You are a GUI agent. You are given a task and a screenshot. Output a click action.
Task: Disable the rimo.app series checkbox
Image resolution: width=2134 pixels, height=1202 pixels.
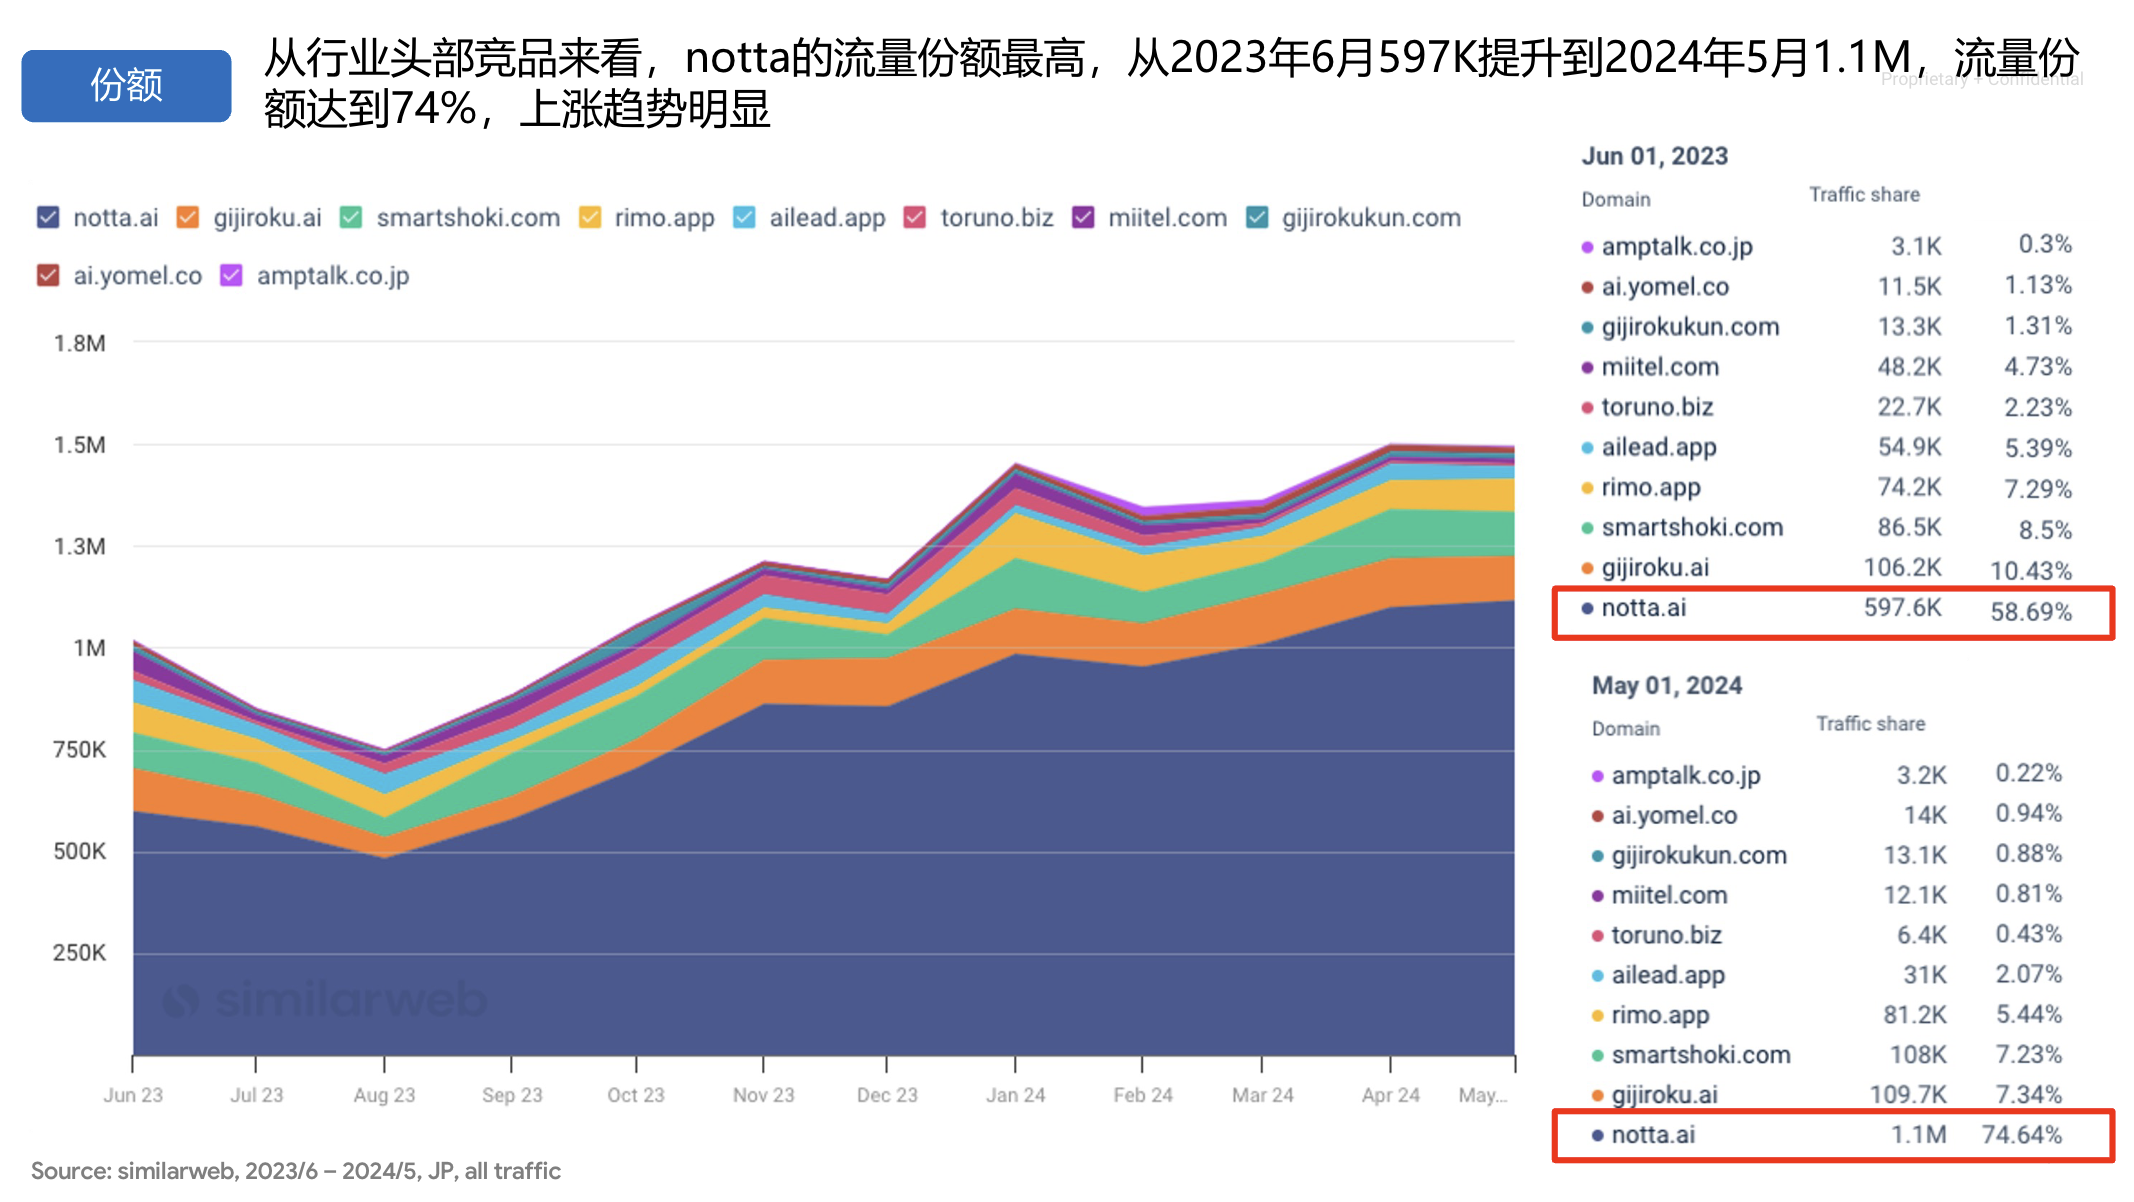(x=590, y=217)
